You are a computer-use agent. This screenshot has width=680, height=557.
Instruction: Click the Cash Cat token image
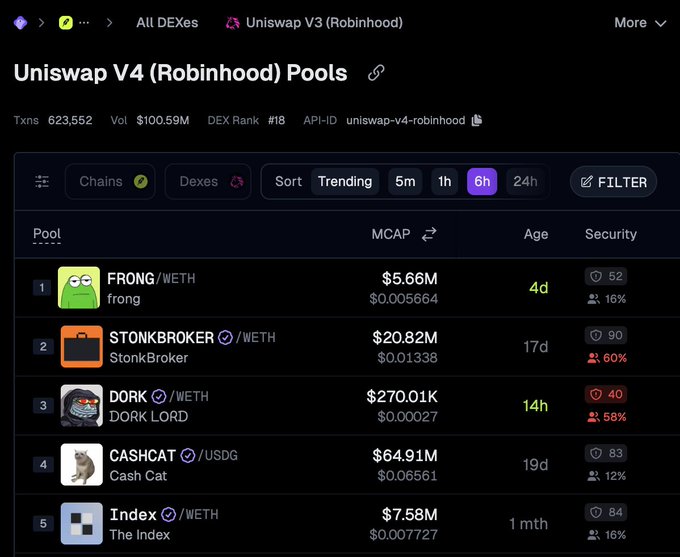pos(82,465)
